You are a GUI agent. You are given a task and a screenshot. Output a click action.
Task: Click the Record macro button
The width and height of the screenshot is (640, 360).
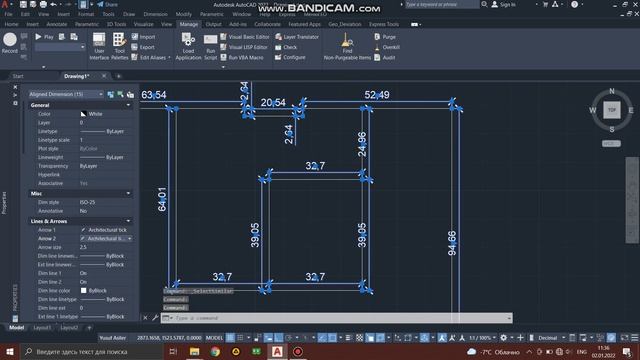pos(10,43)
